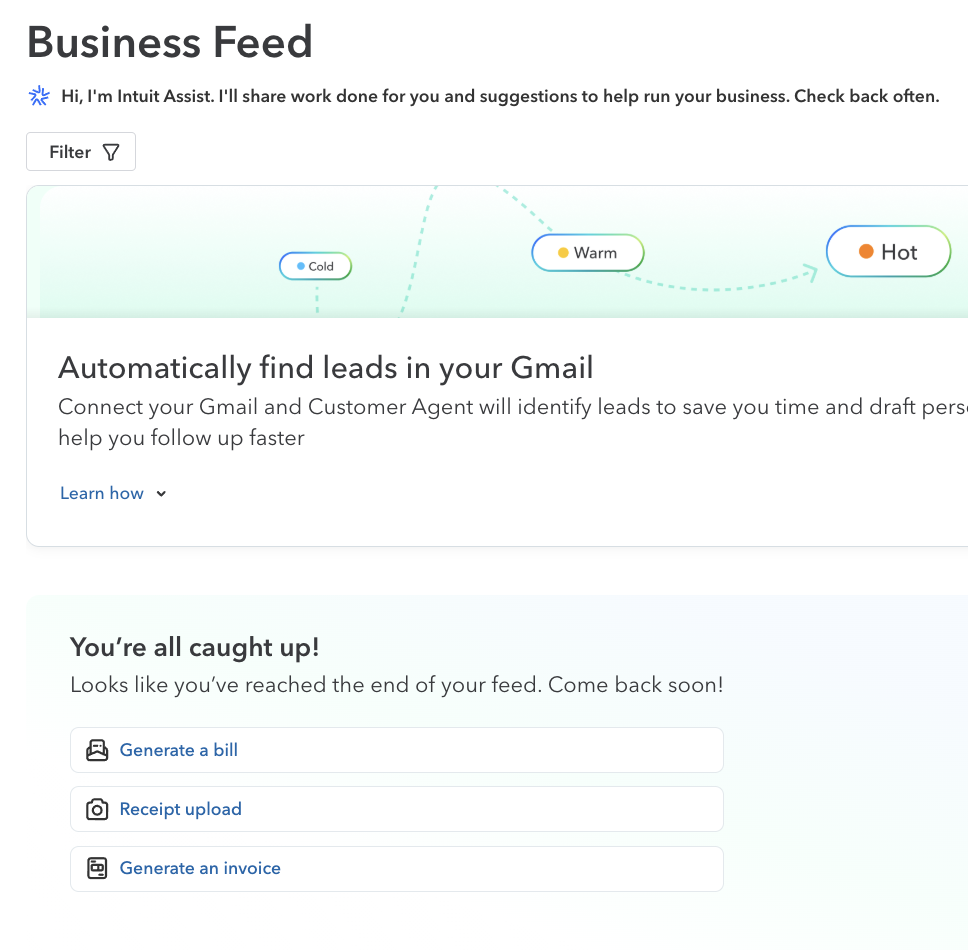Click the invoice icon beside Generate an invoice
Screen dimensions: 968x950
click(97, 868)
